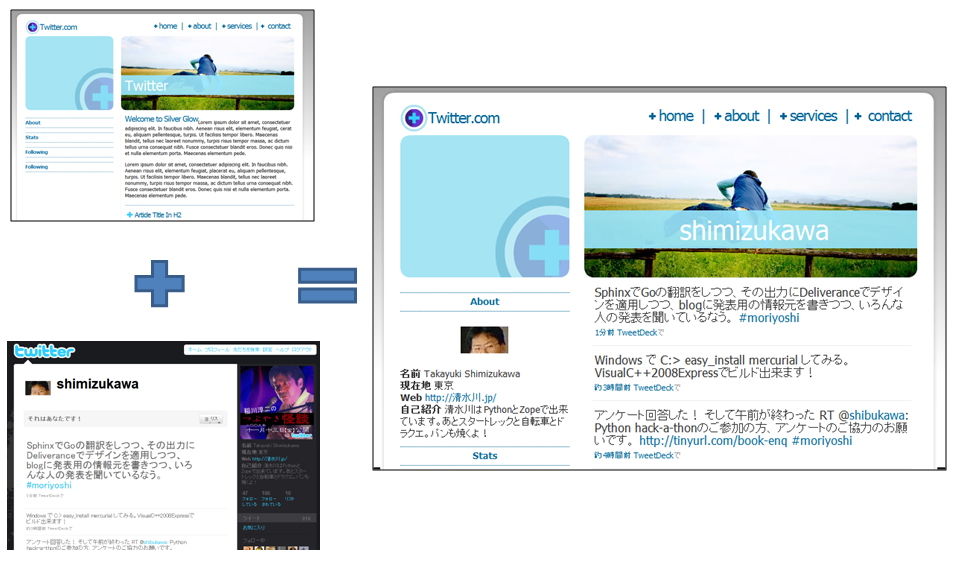Select SphinxでGoの翻訳 tweet text in result page
This screenshot has height=571, width=954.
click(748, 305)
